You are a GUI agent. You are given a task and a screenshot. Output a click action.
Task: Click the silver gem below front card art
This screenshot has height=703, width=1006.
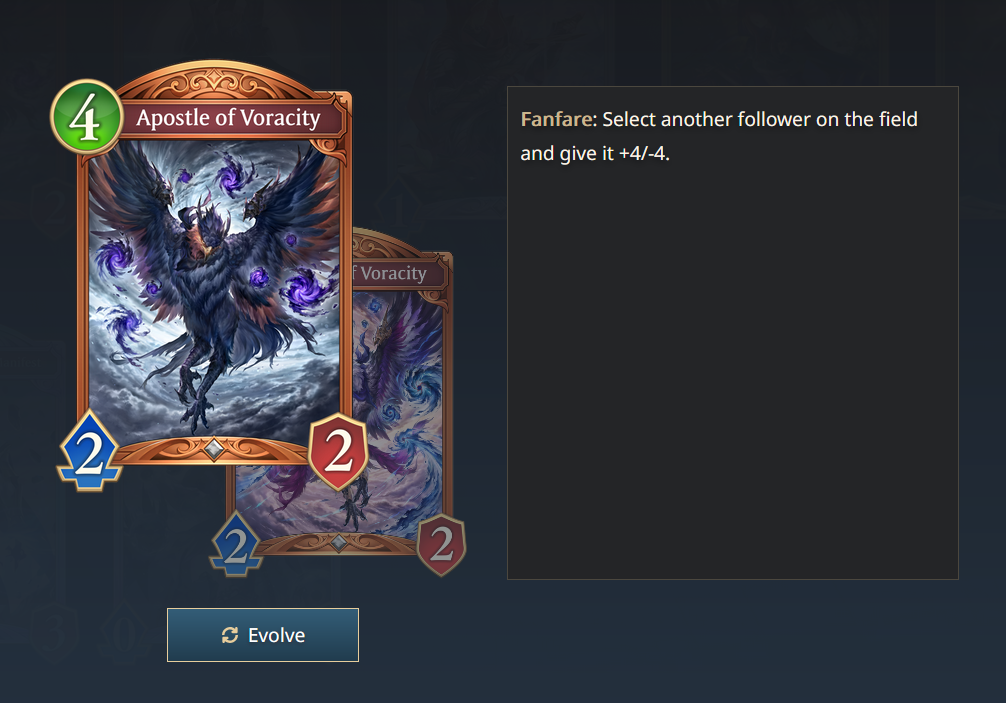point(214,449)
